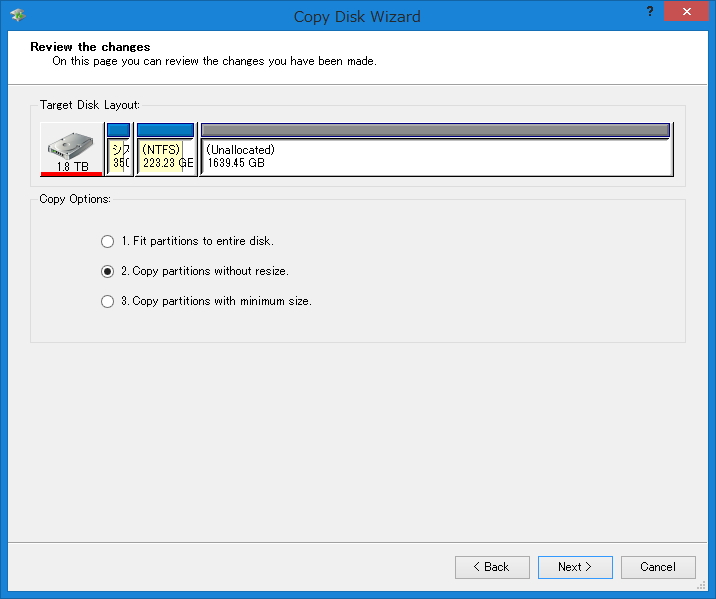Choose Copy partitions without resize

point(195,271)
